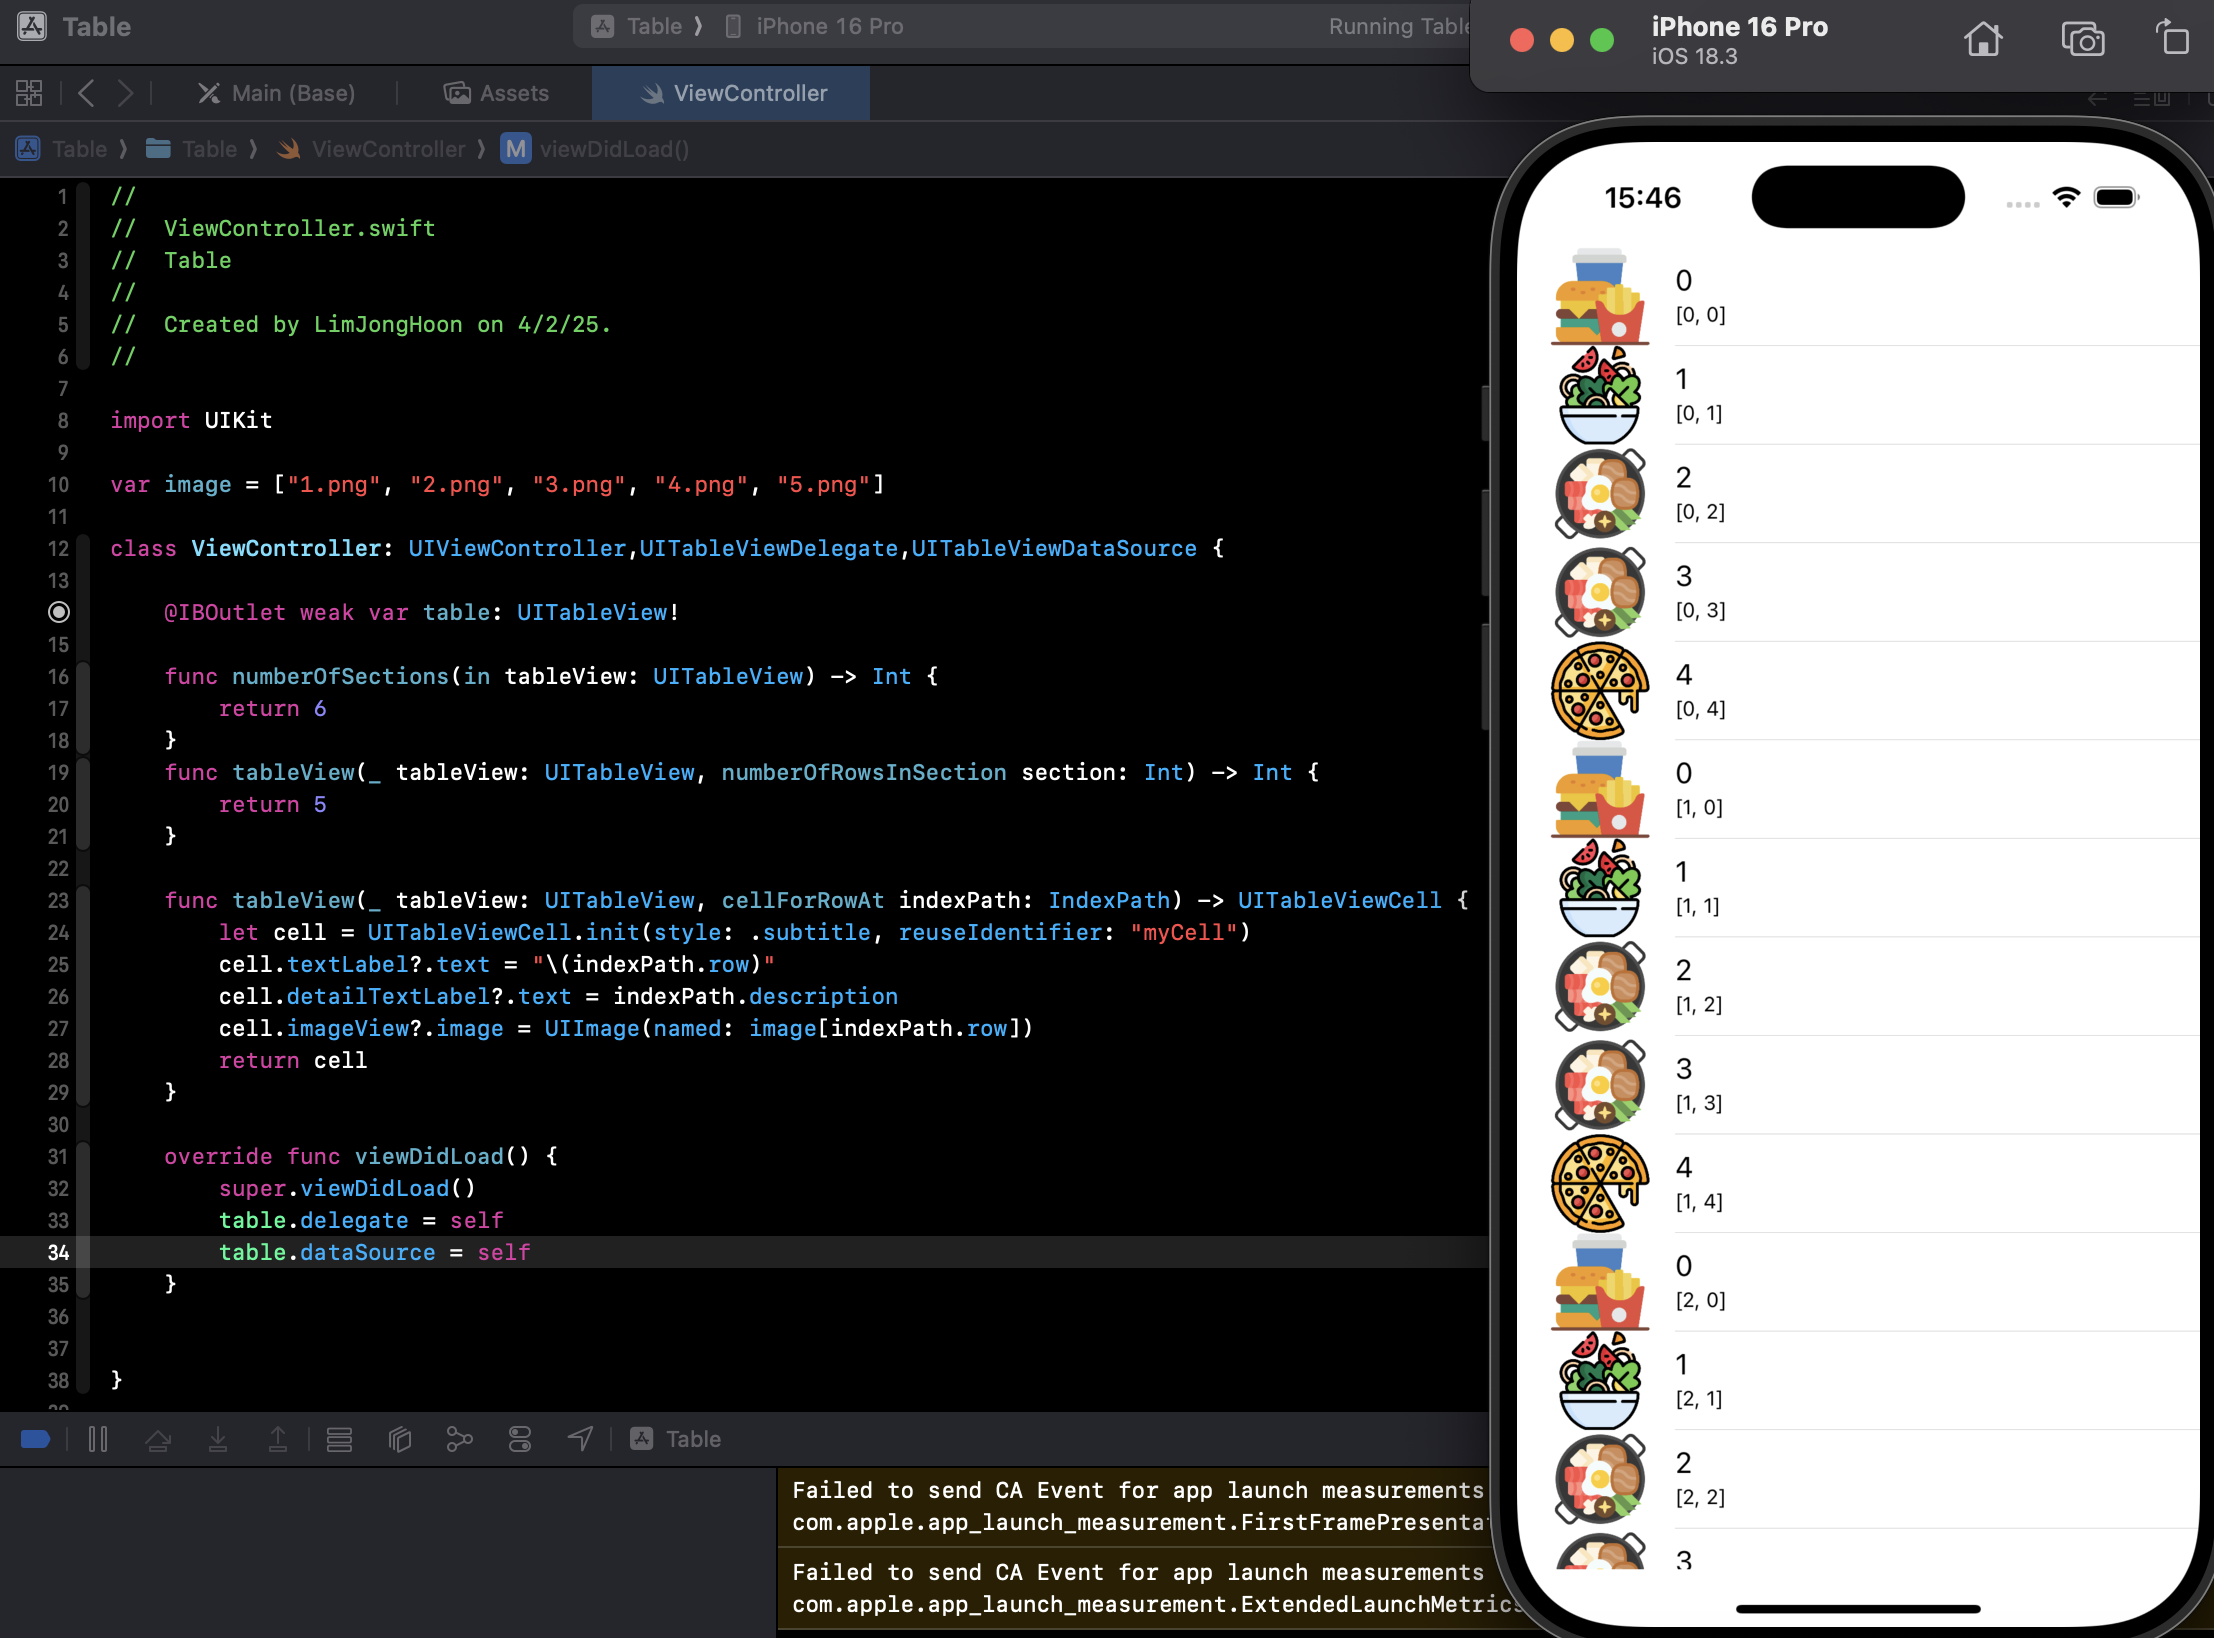Screen dimensions: 2214x1638
Task: Open iPhone 16 Pro destination selector
Action: point(829,26)
